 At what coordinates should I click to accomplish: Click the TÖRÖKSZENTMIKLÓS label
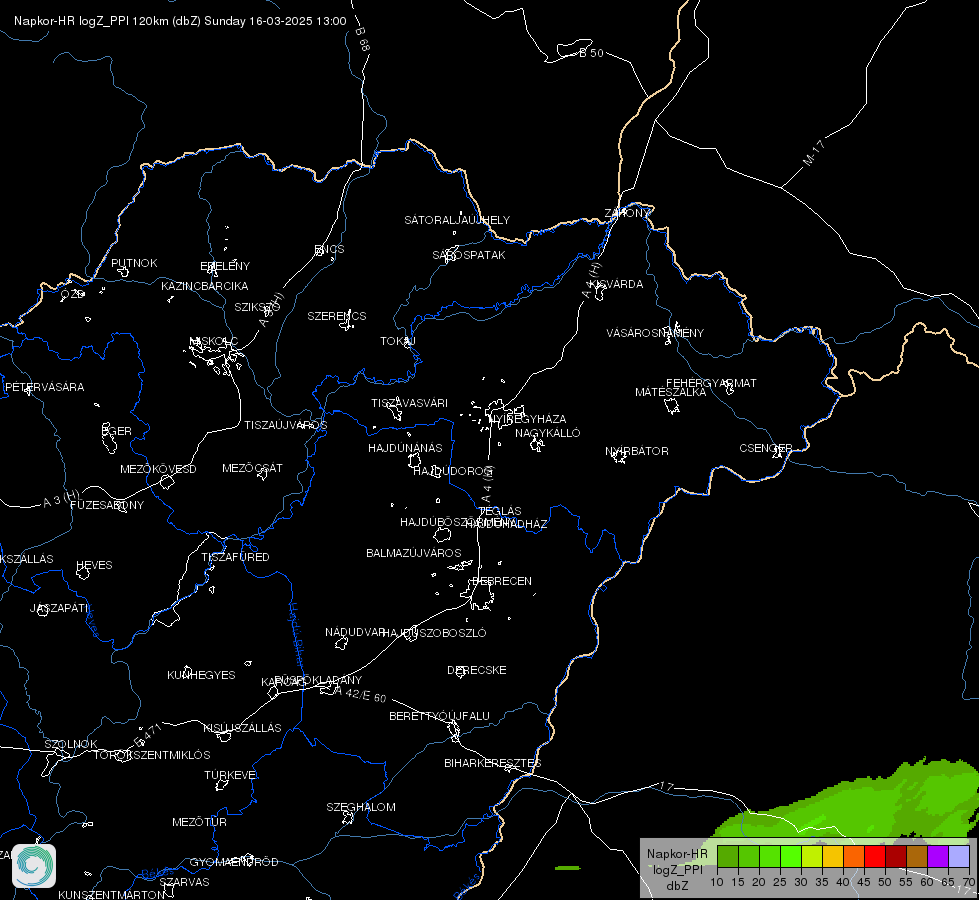[x=152, y=755]
